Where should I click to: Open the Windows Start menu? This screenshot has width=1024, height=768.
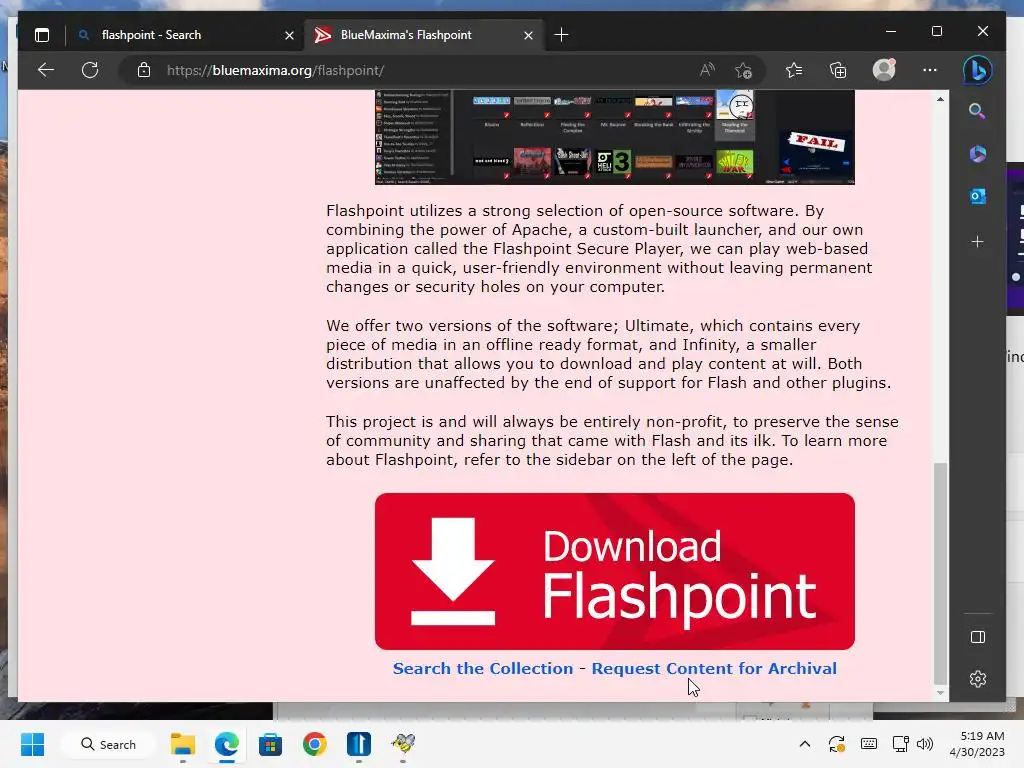pyautogui.click(x=33, y=744)
